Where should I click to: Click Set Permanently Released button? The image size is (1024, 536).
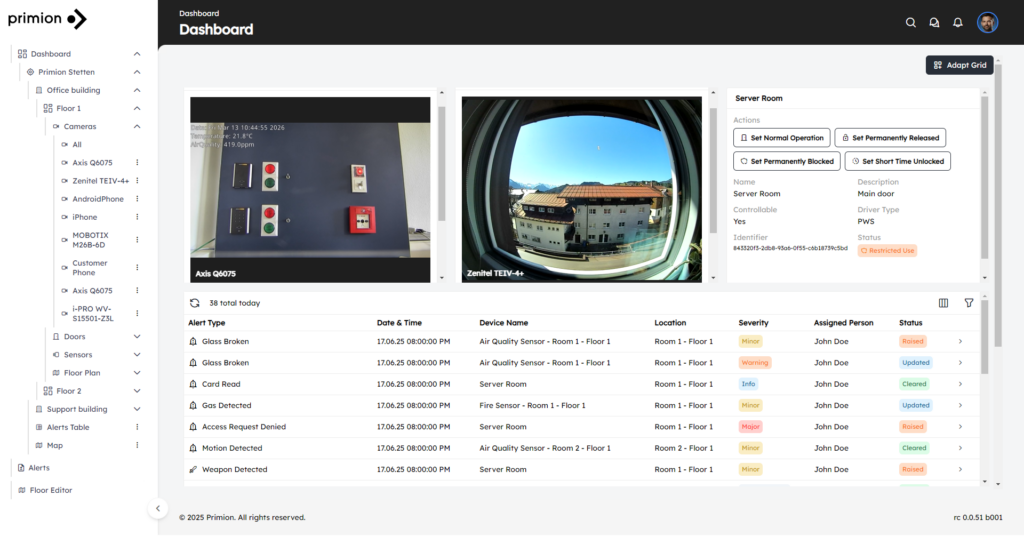tap(890, 138)
